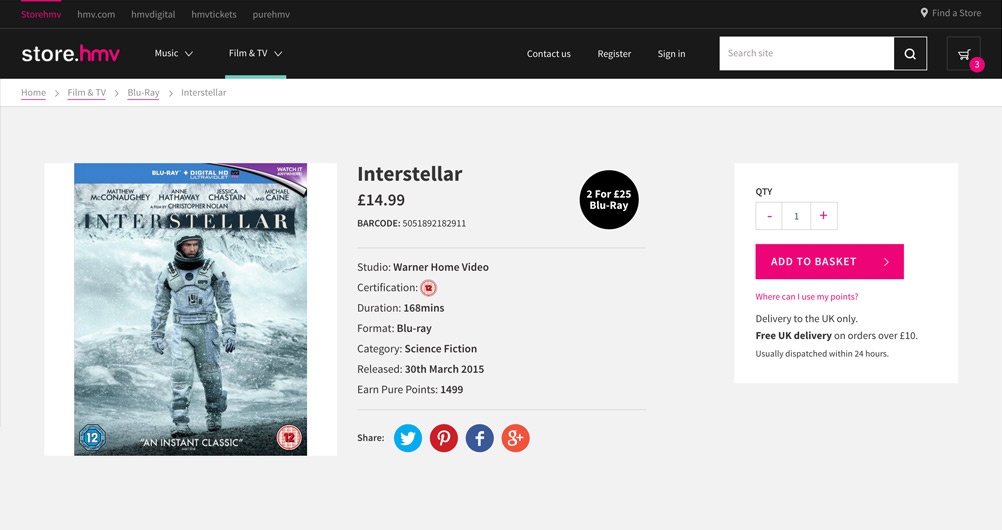Screen dimensions: 1002x530
Task: Click Free UK delivery text
Action: (x=794, y=336)
